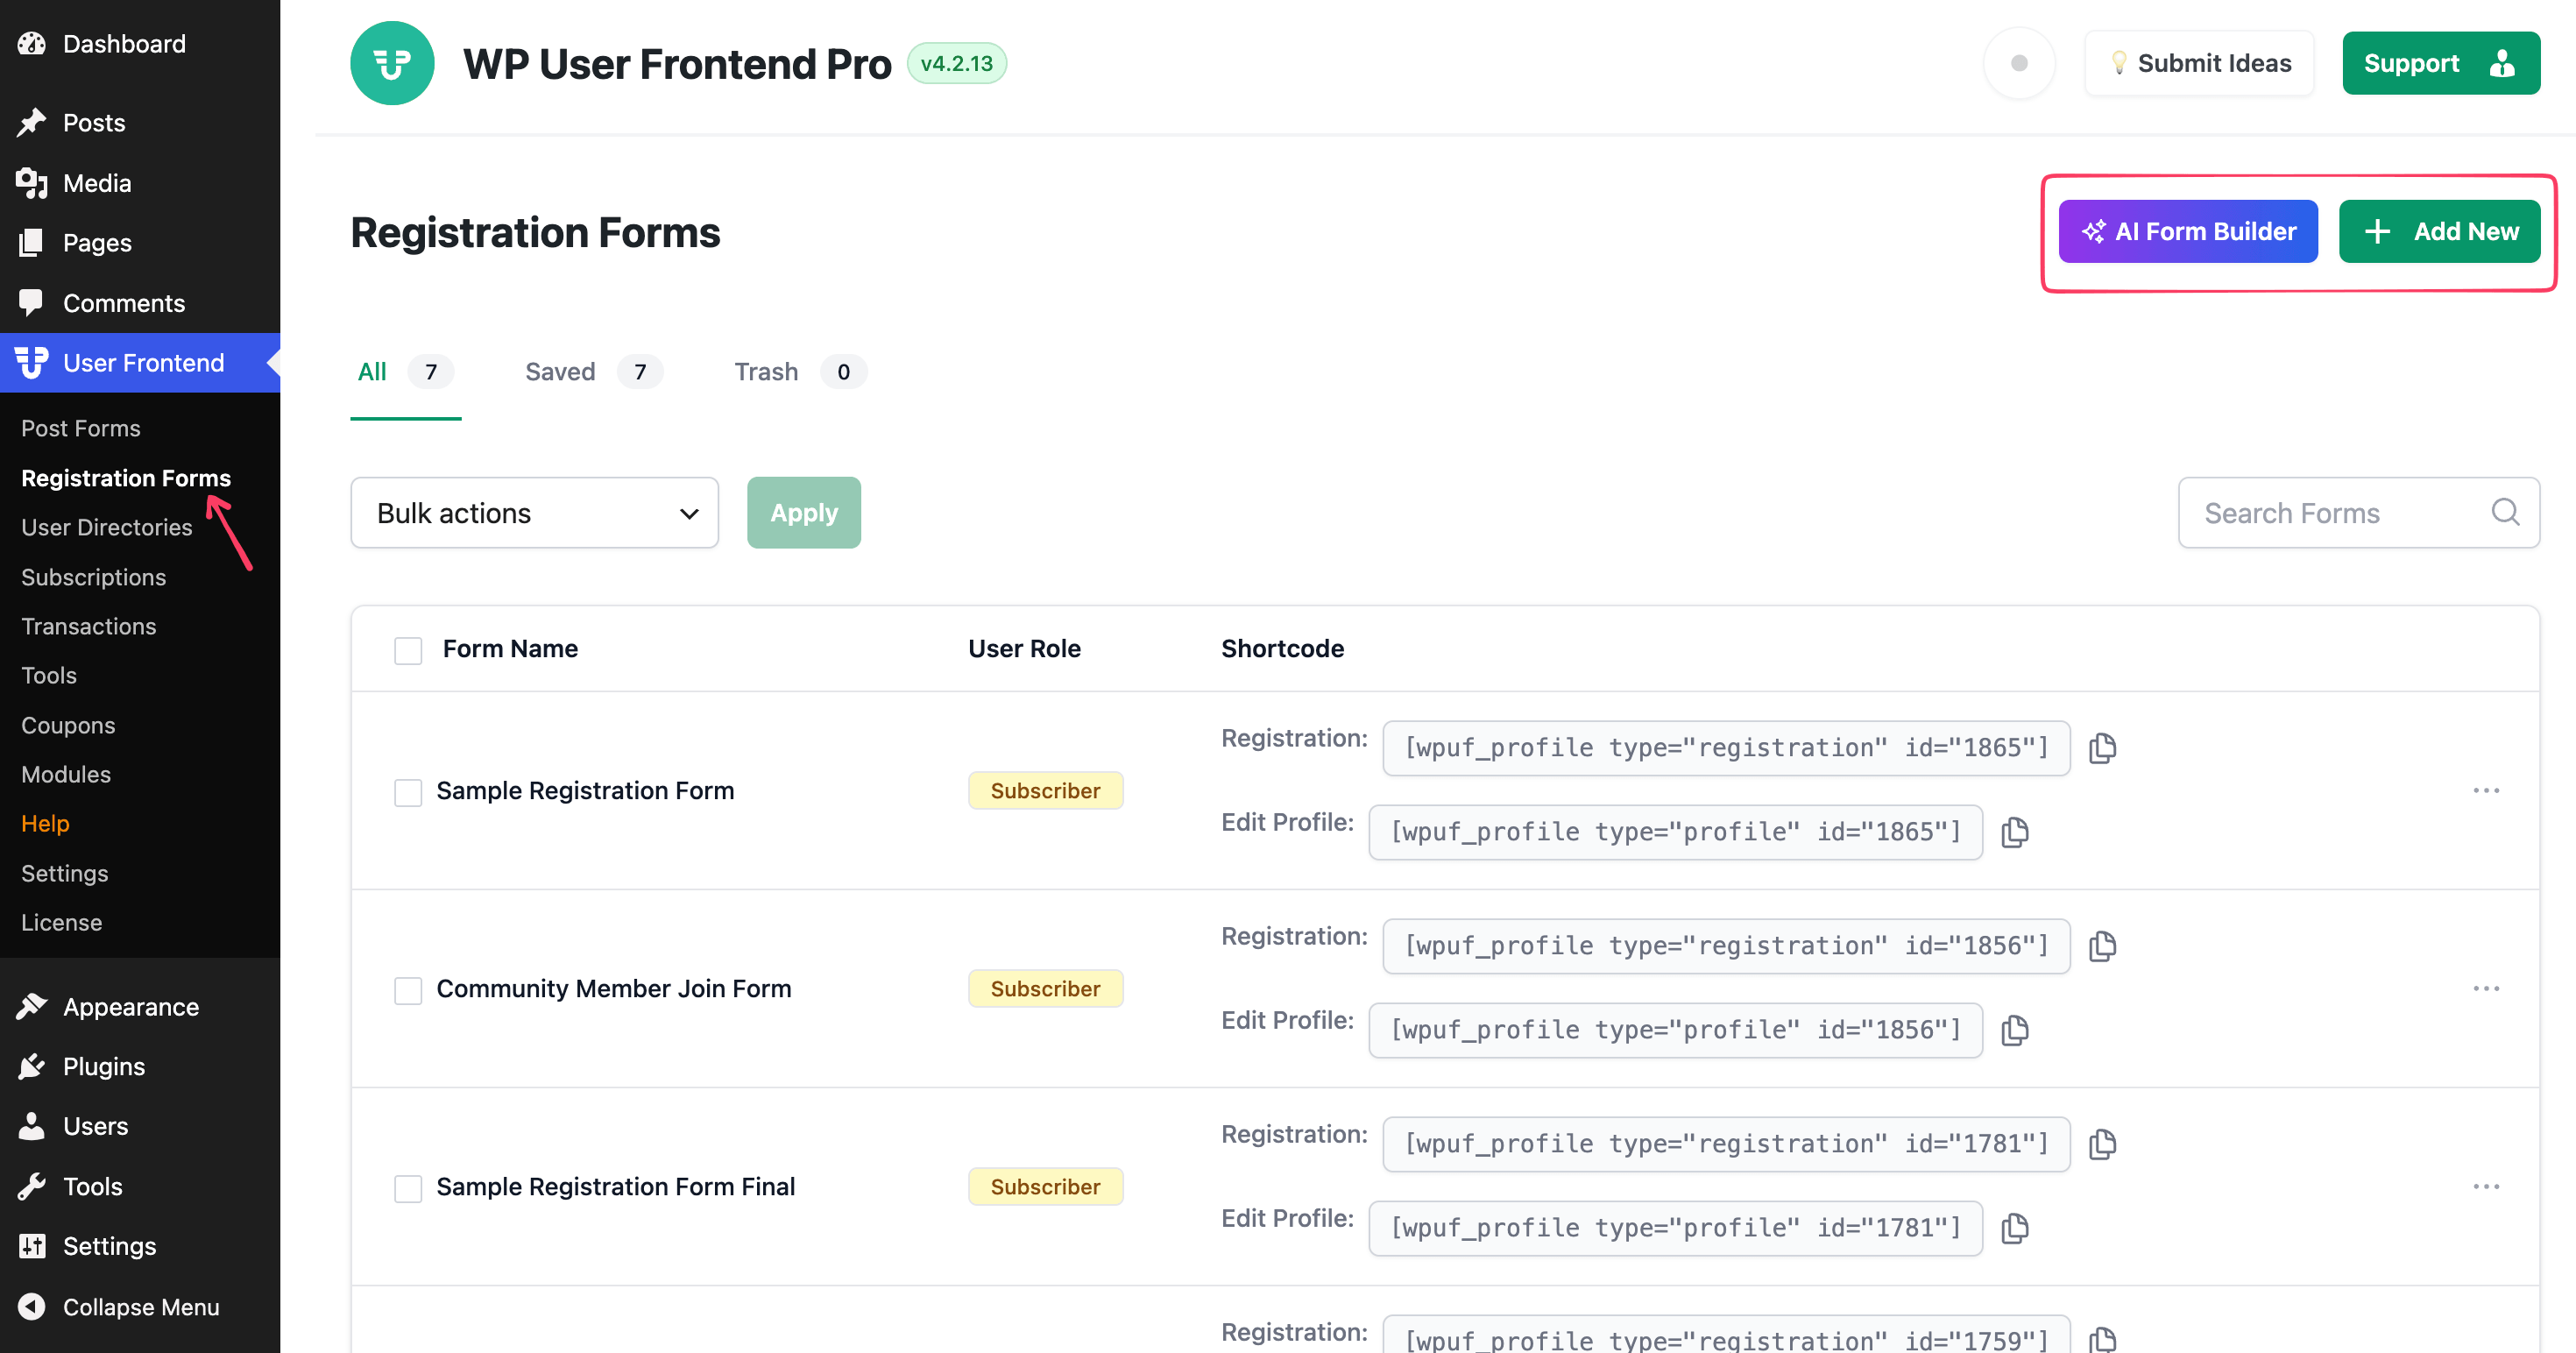2576x1353 pixels.
Task: Click the Plugins plug icon
Action: coord(32,1067)
